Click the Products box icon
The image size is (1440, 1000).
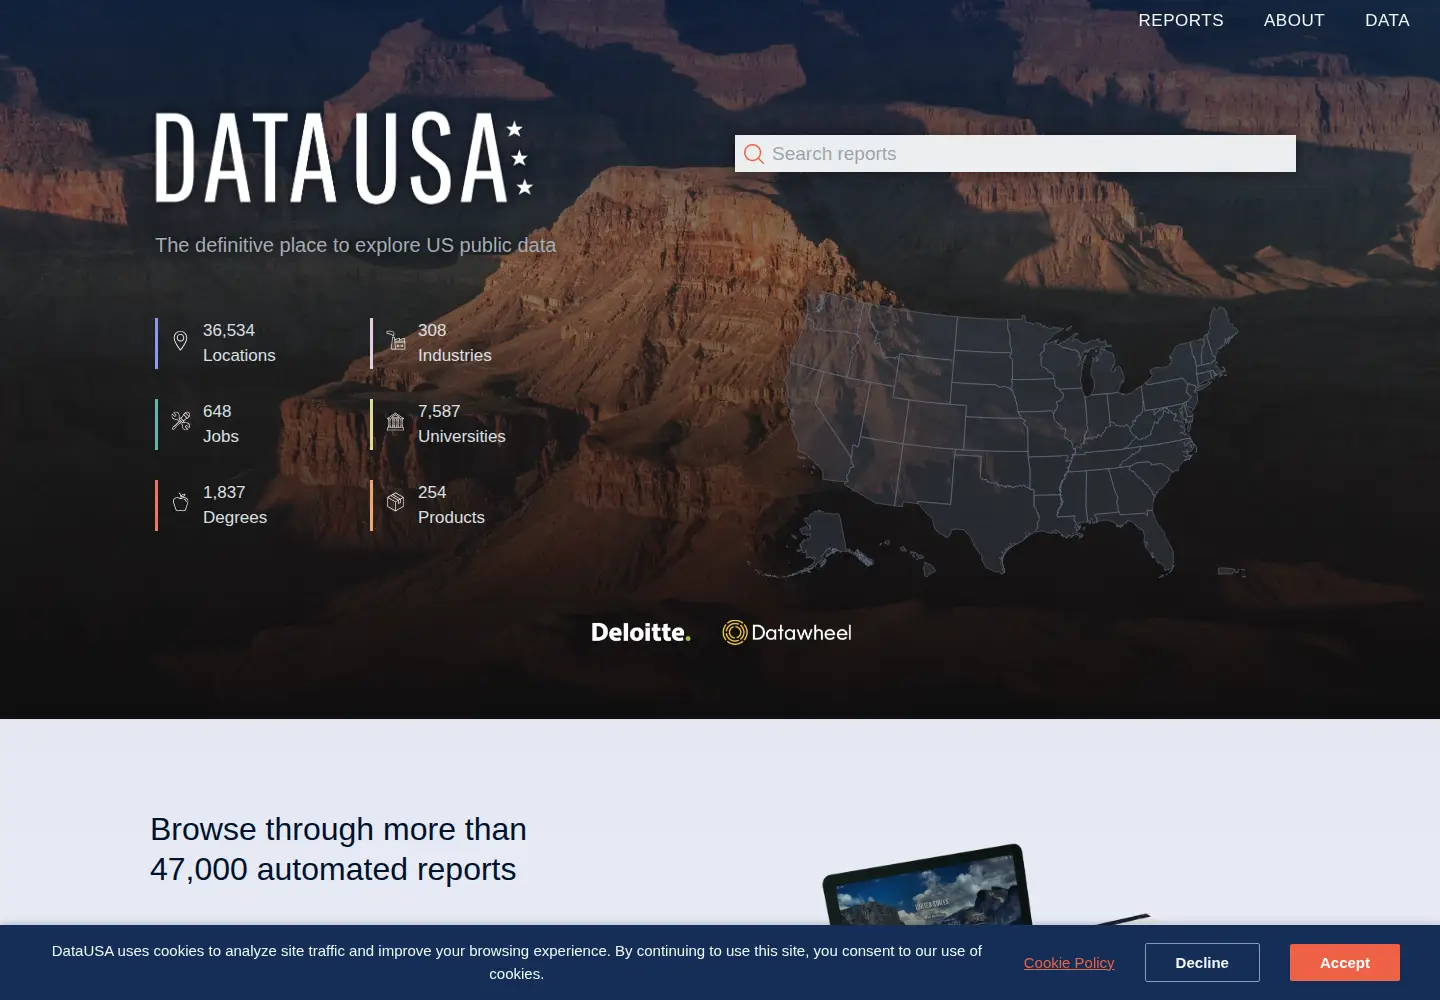click(396, 502)
